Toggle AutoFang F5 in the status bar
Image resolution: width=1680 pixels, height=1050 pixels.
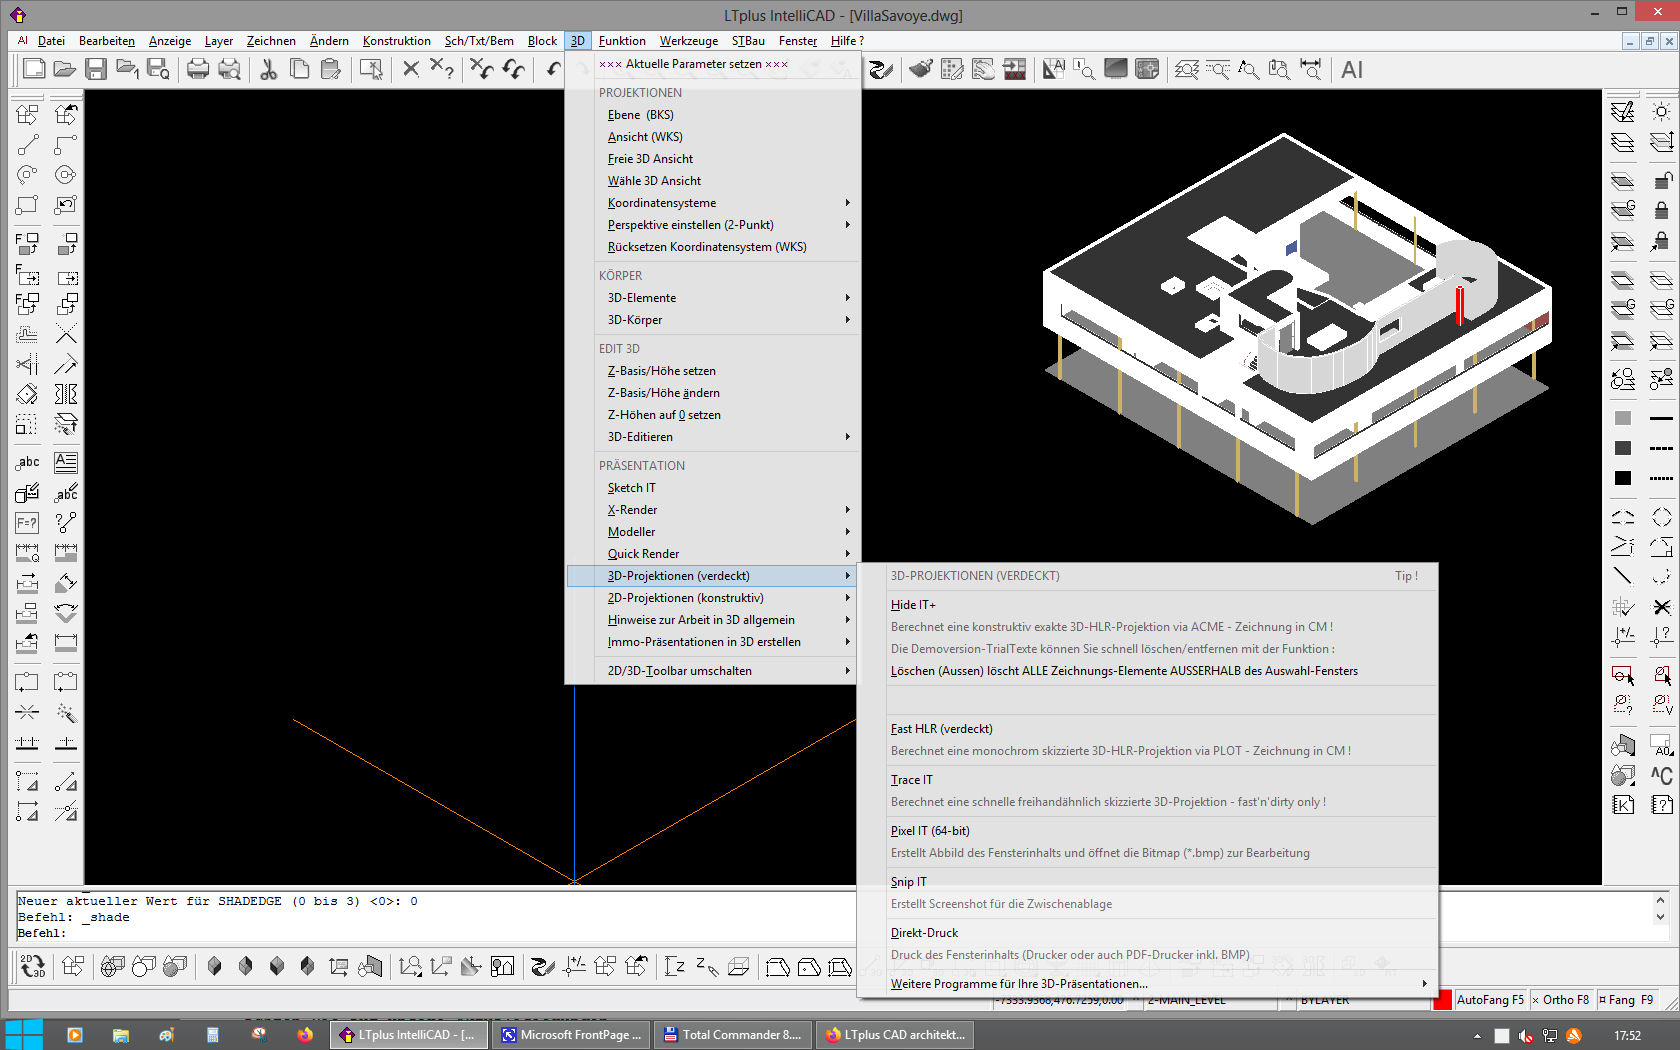coord(1490,999)
